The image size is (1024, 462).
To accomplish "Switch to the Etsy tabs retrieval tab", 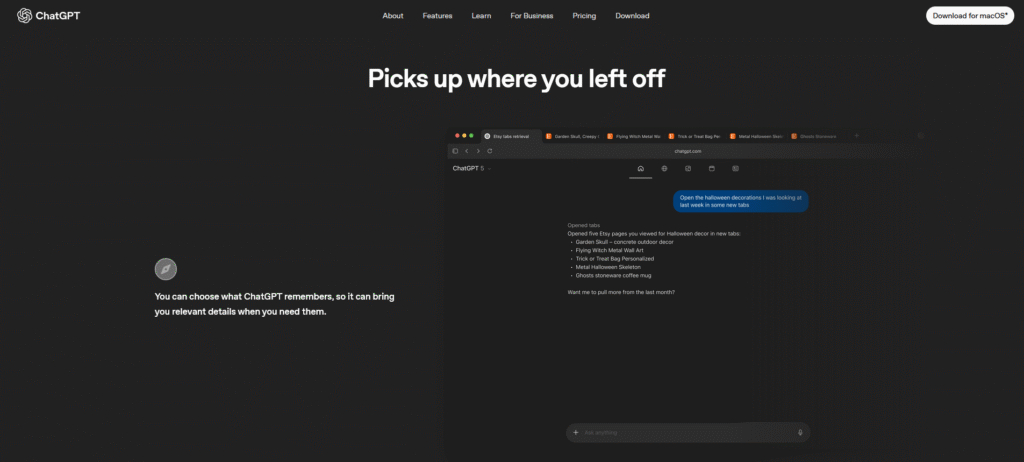I will [x=510, y=136].
